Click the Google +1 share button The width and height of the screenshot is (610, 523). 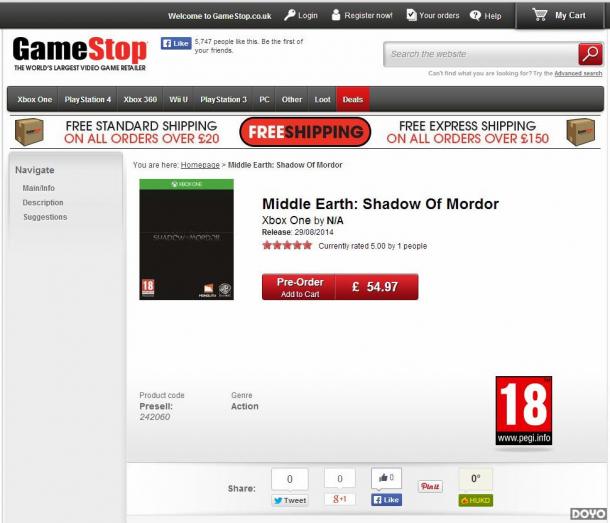(x=340, y=499)
